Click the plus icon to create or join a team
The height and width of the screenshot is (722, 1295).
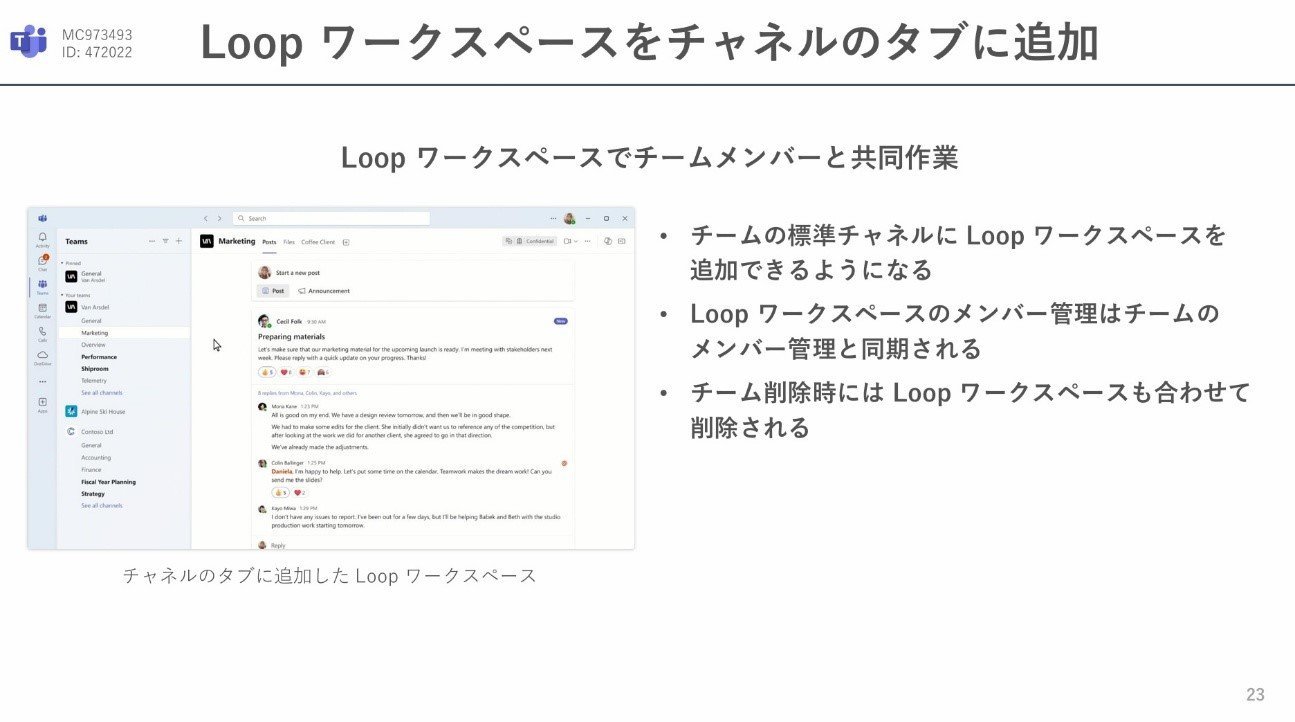pyautogui.click(x=179, y=241)
